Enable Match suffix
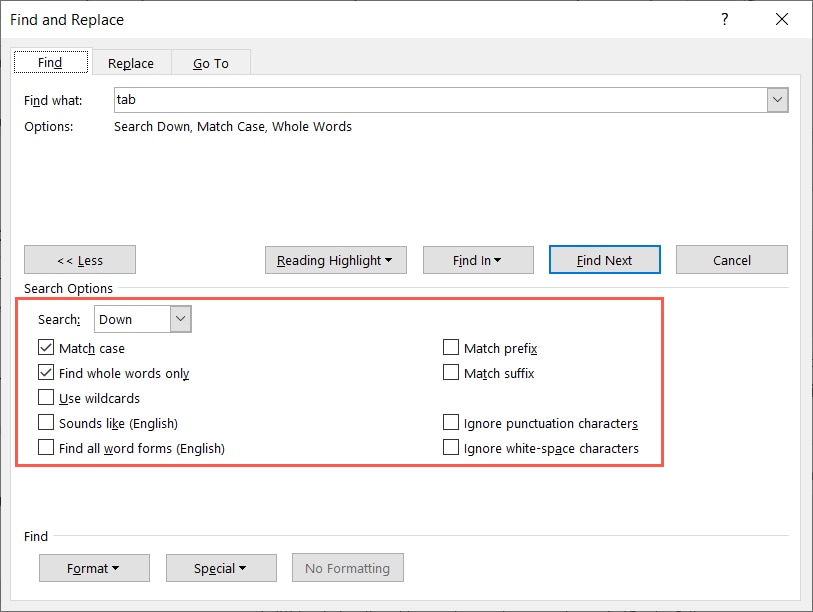The image size is (813, 612). [x=451, y=373]
